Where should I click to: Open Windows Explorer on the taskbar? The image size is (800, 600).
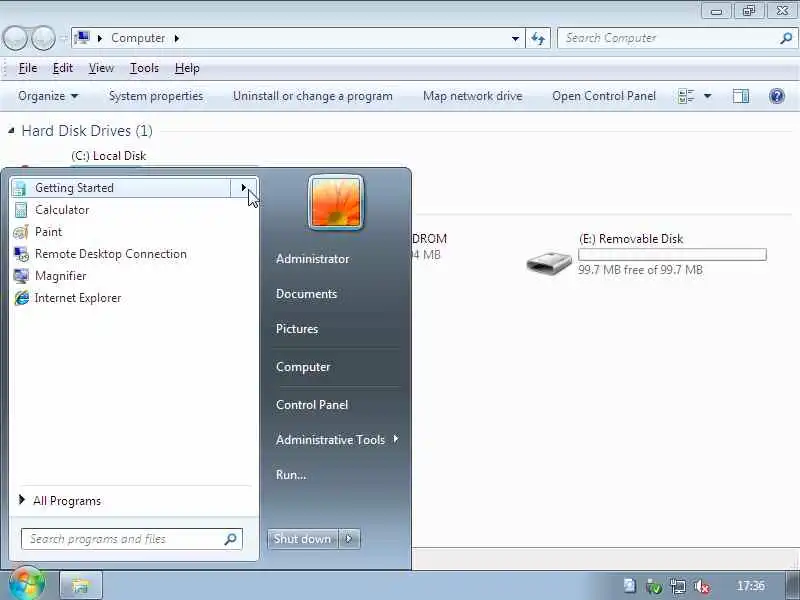tap(81, 585)
